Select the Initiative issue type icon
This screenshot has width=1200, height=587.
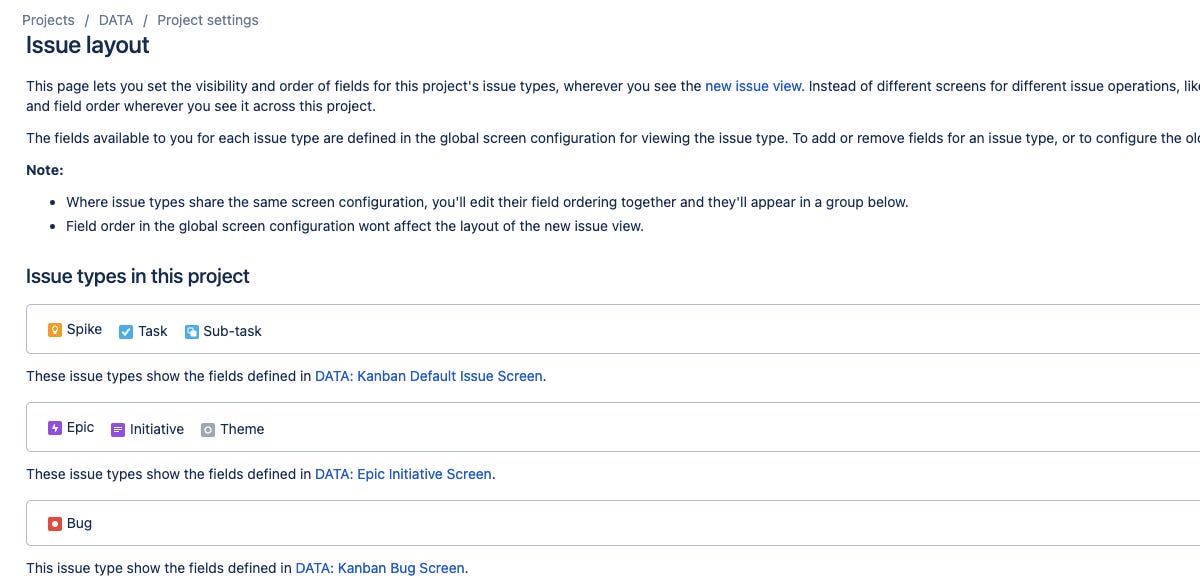117,429
